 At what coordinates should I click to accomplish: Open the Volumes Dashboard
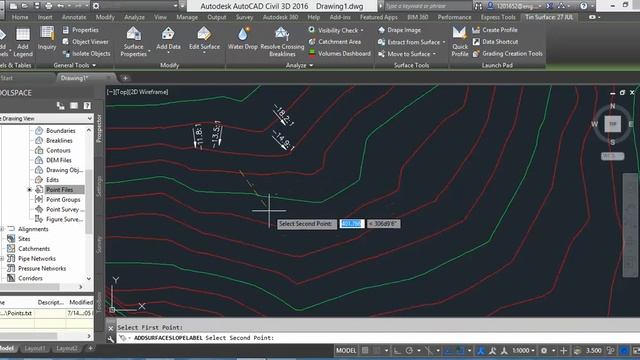point(340,53)
